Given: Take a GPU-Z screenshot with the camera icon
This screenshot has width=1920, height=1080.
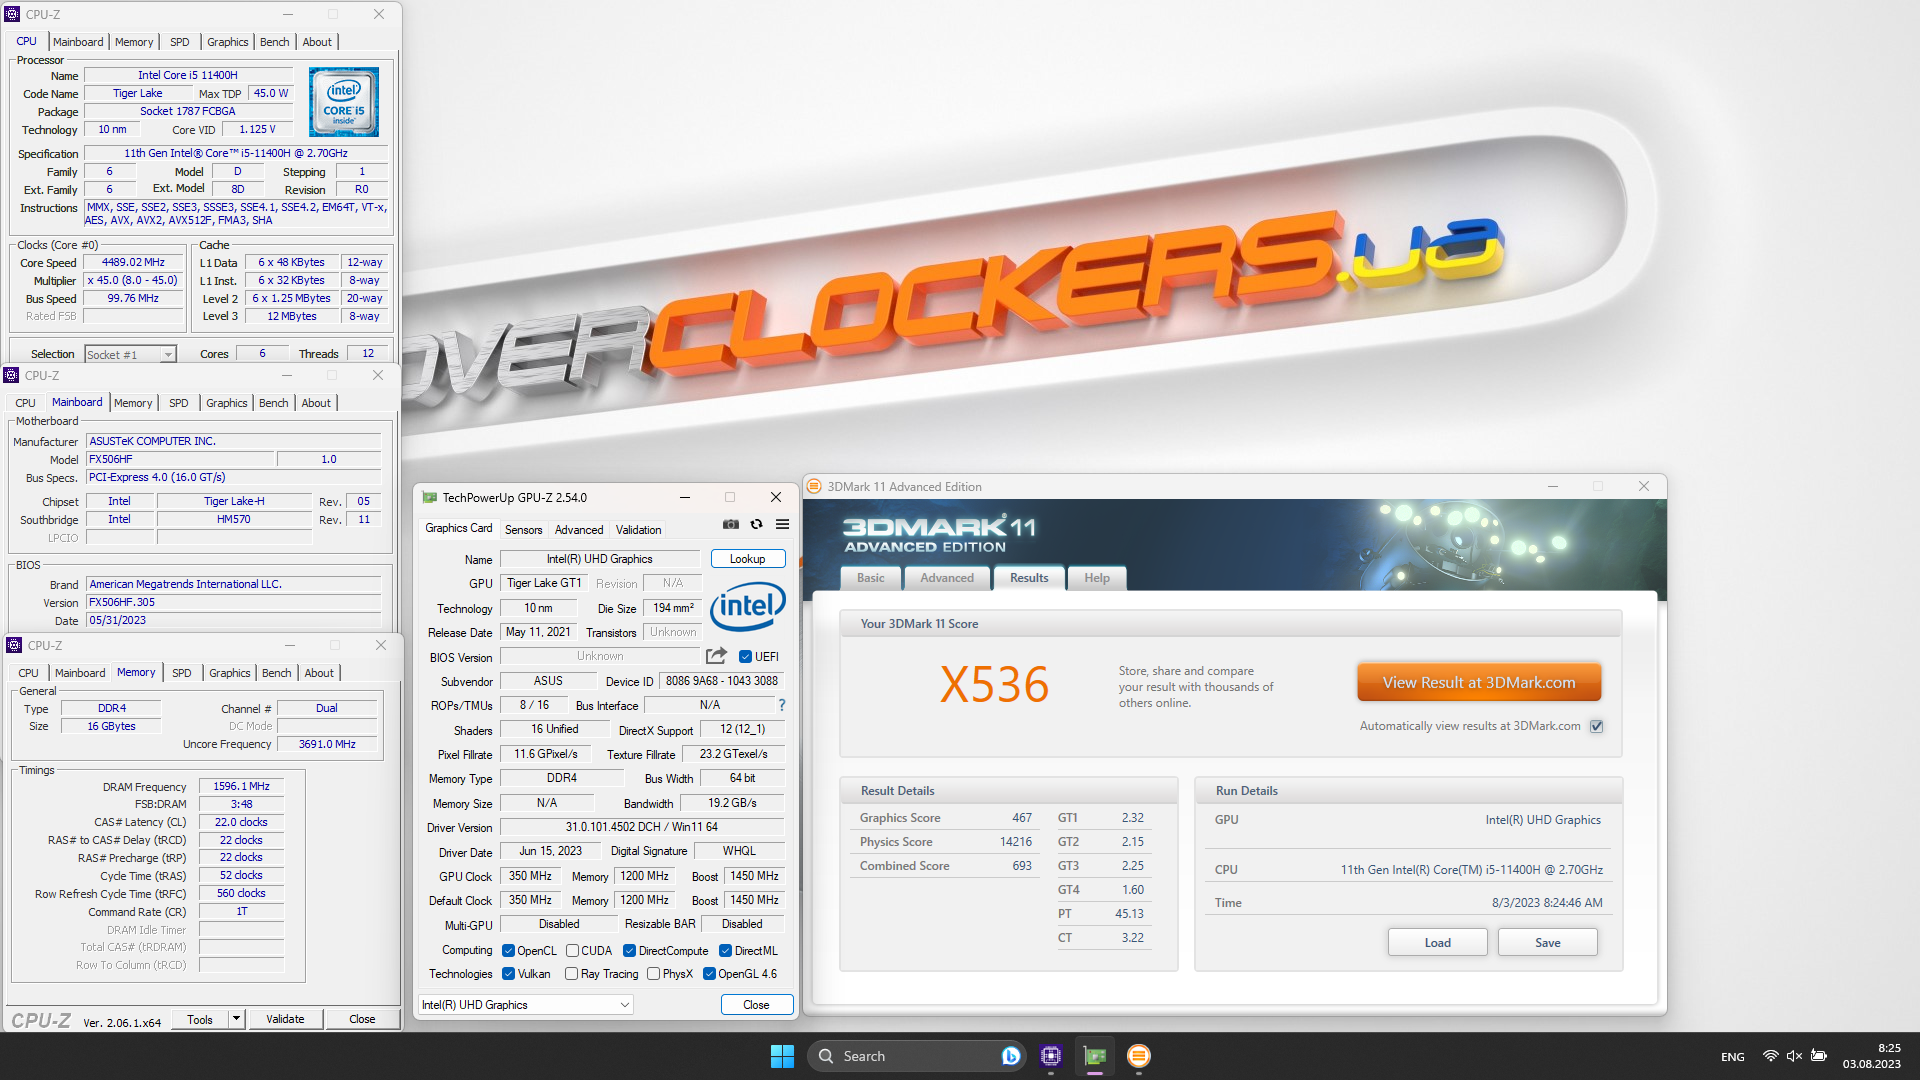Looking at the screenshot, I should pos(731,524).
